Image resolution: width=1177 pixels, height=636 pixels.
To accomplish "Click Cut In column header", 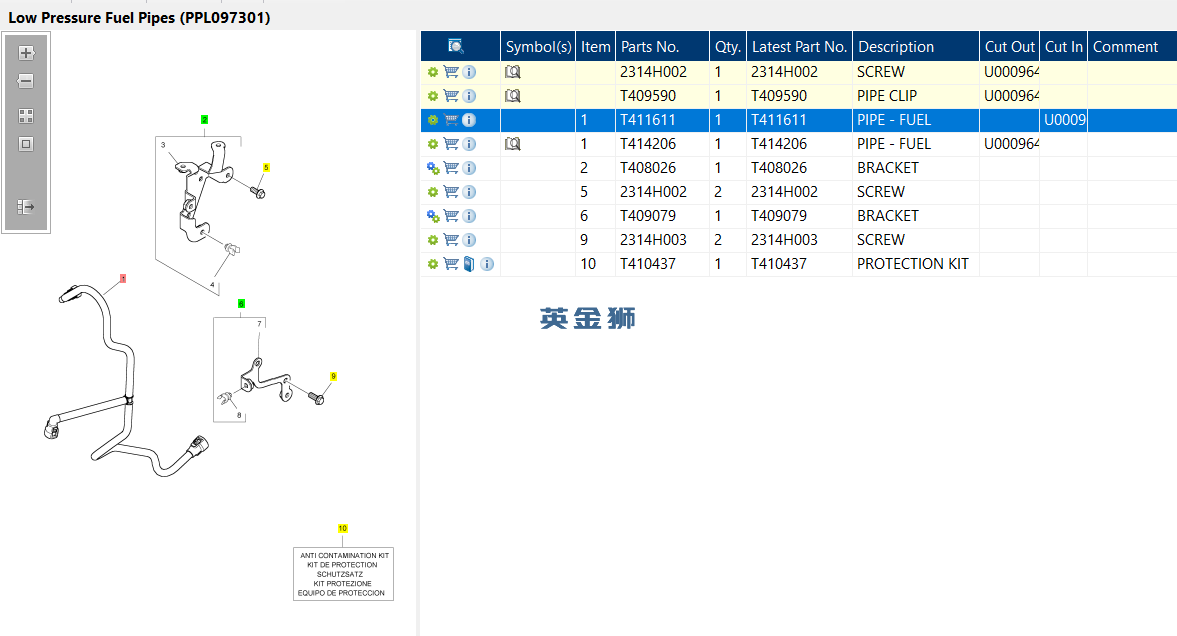I will [1064, 47].
